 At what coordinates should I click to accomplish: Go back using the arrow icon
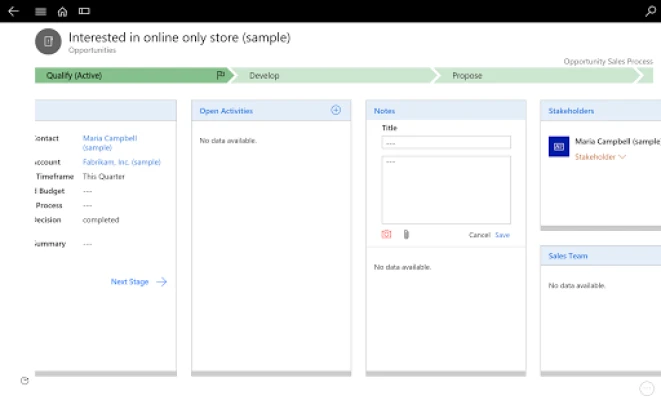(13, 11)
